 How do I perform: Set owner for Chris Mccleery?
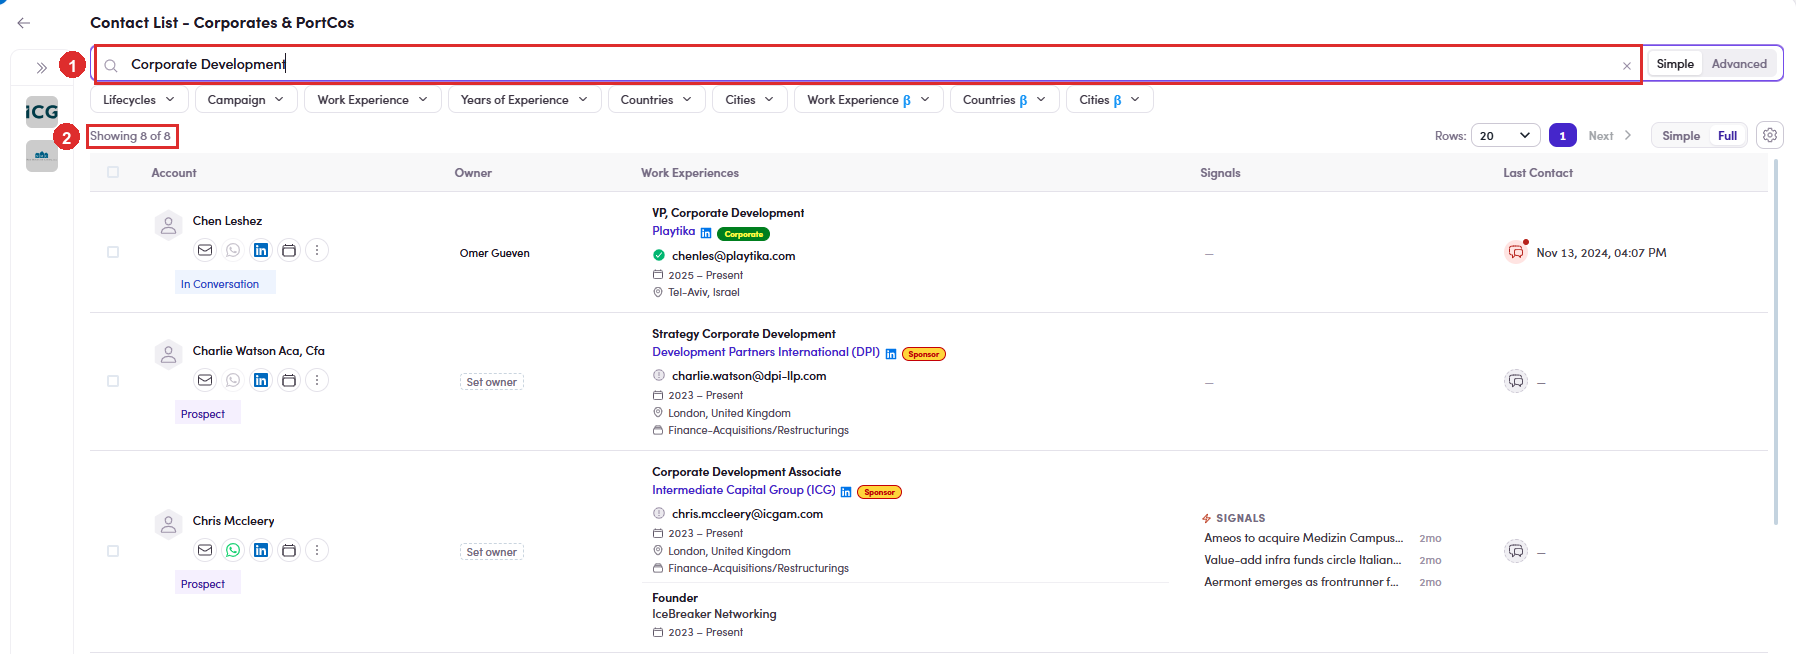click(x=492, y=552)
